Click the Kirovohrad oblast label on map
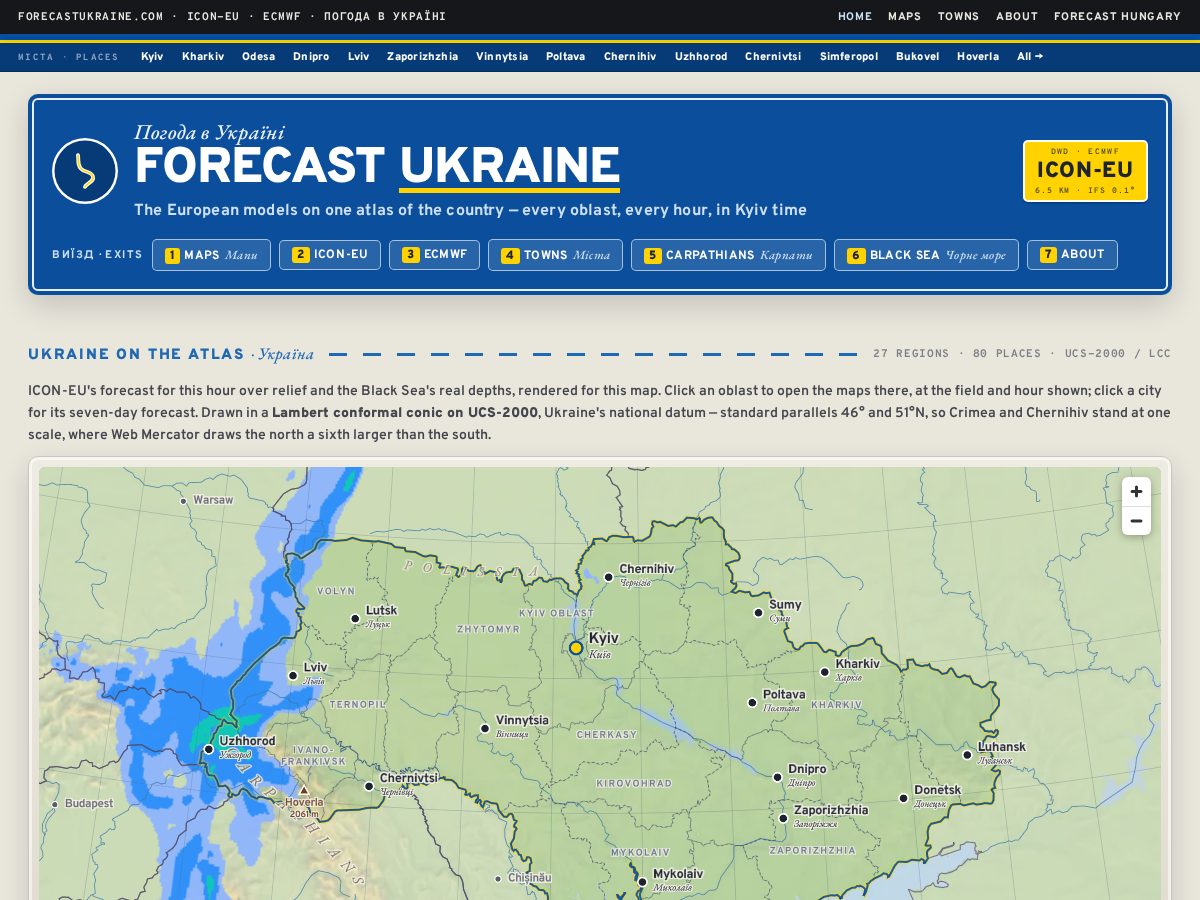This screenshot has width=1200, height=900. [x=634, y=783]
